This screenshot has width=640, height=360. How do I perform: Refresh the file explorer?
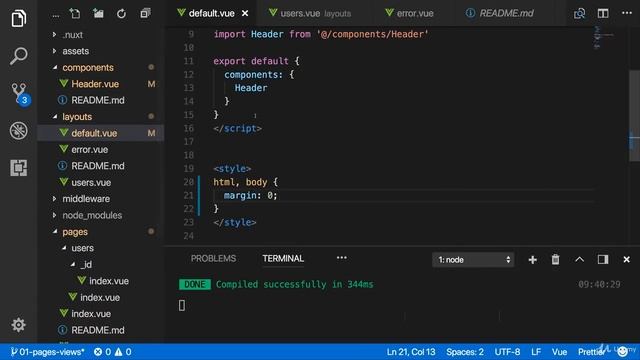tap(121, 14)
